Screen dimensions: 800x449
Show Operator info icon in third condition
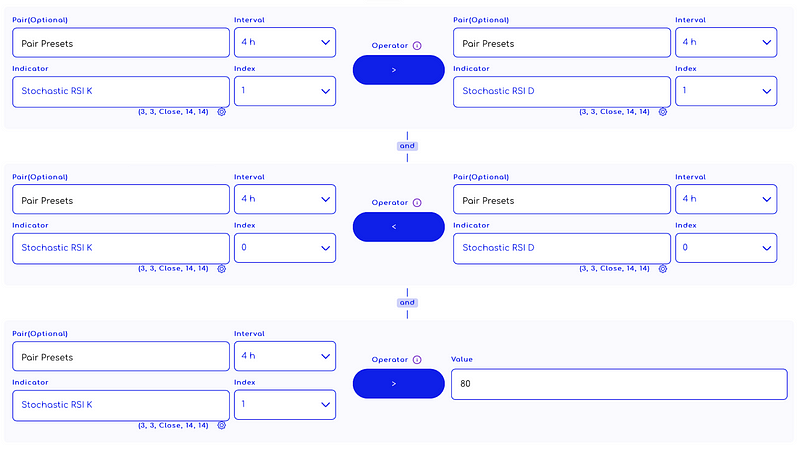coord(417,360)
